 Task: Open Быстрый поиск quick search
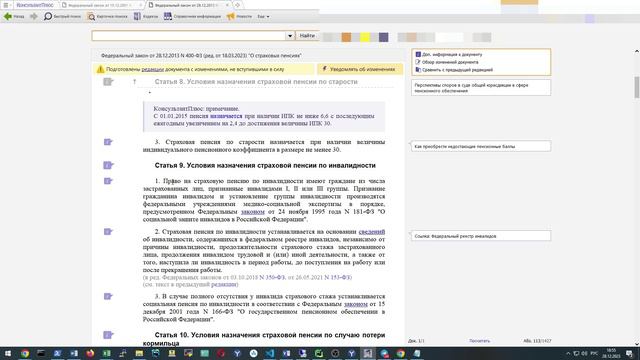62,16
